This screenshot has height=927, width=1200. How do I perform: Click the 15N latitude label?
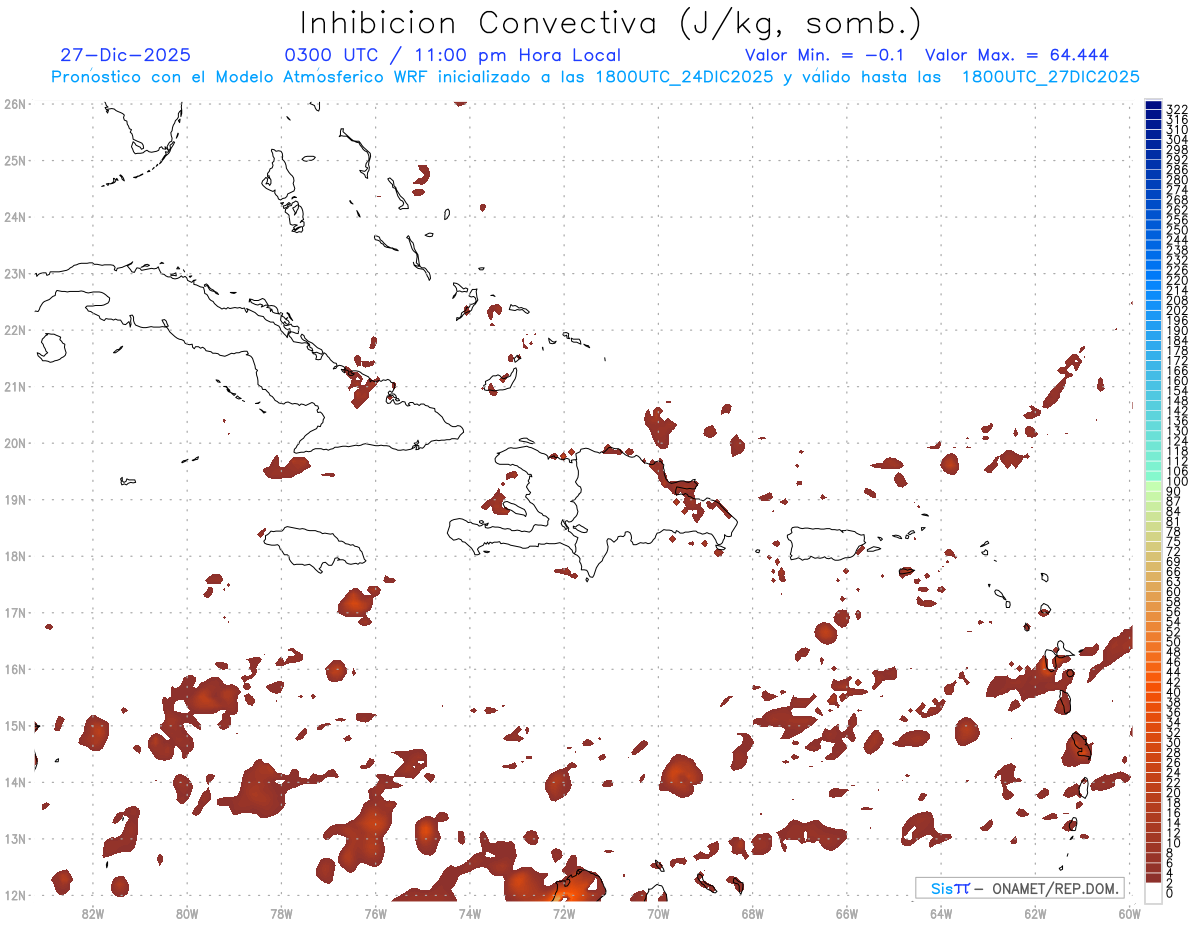(x=15, y=725)
